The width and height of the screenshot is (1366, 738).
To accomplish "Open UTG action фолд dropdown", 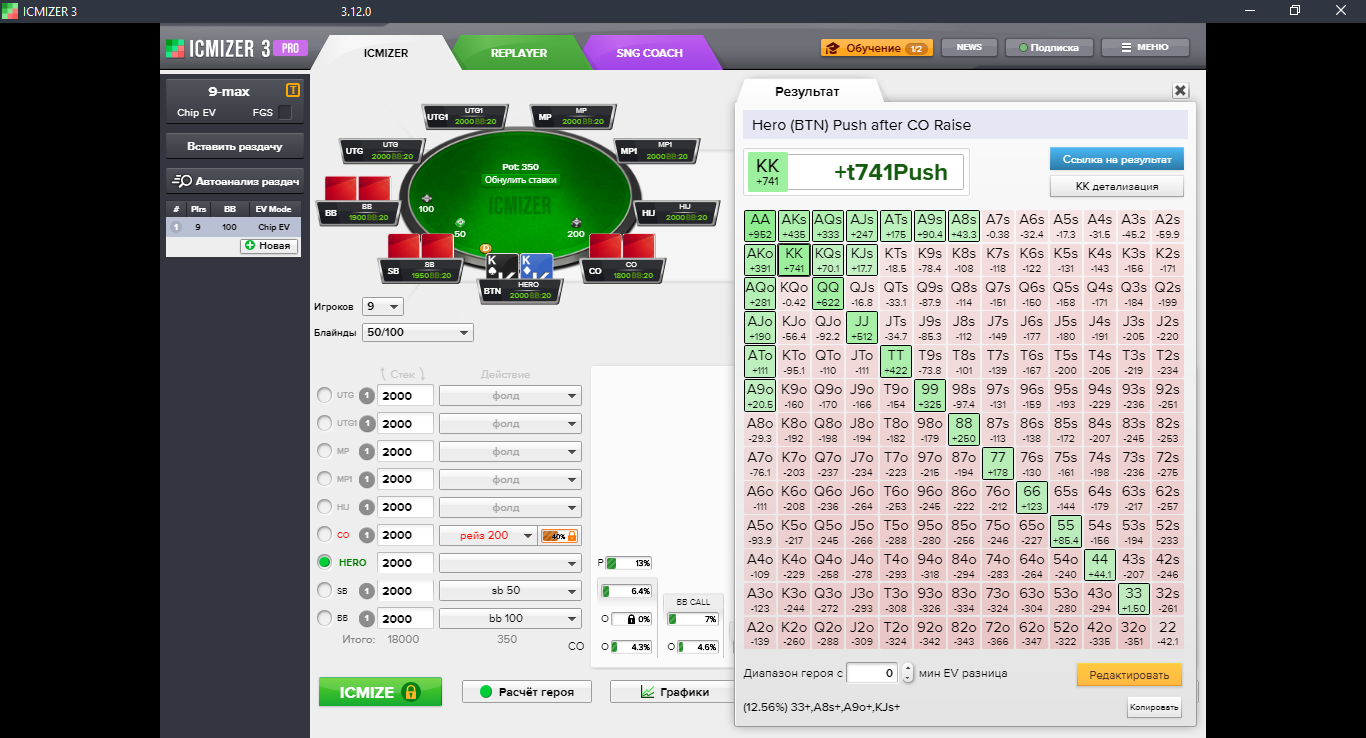I will (510, 396).
